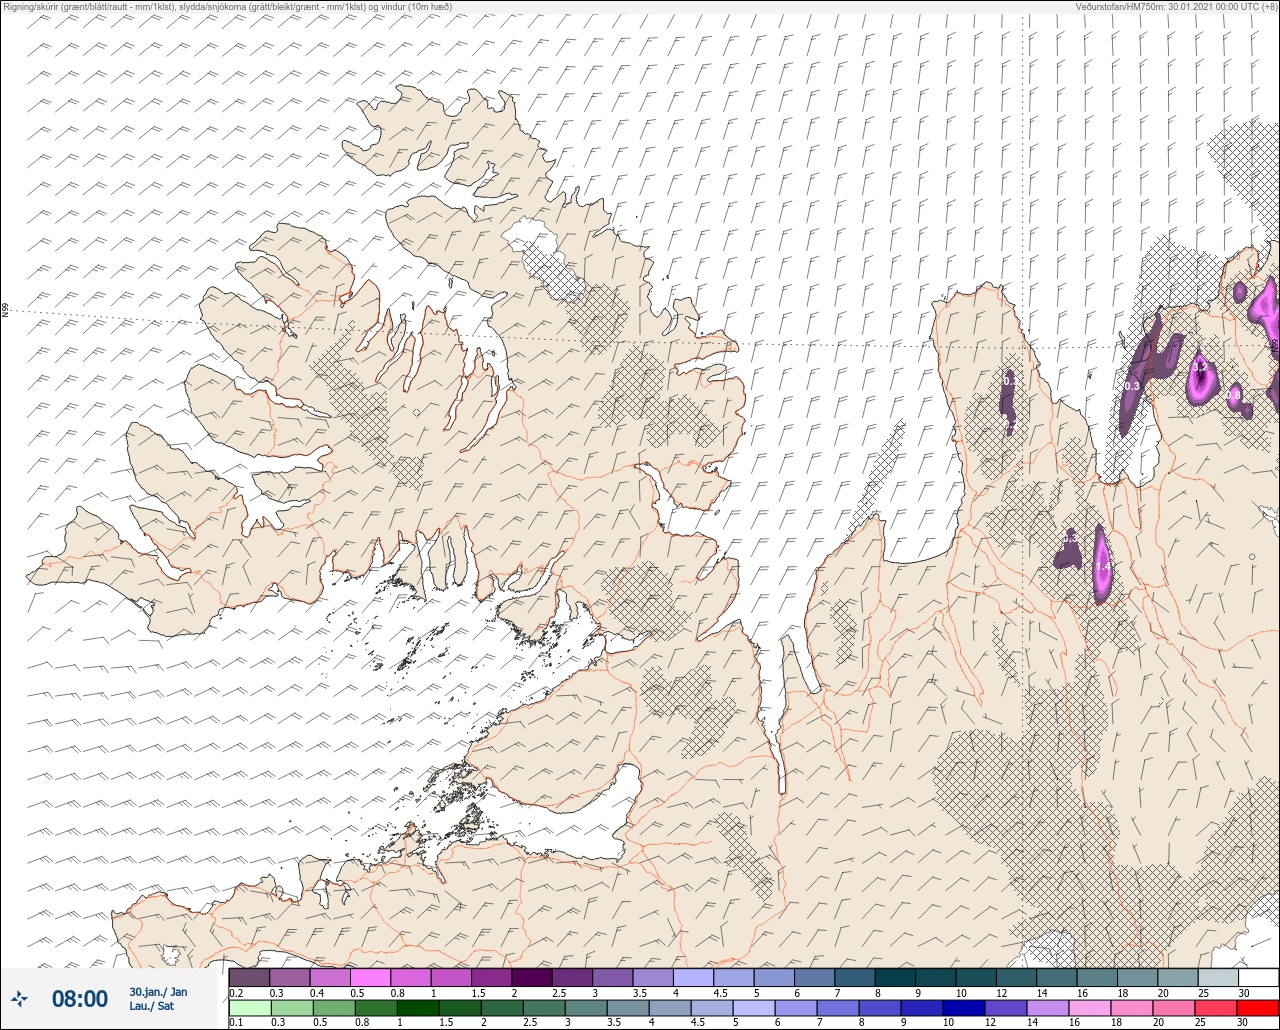The height and width of the screenshot is (1030, 1280).
Task: Select the bright red rain swatch labeled 30
Action: pyautogui.click(x=1257, y=1007)
